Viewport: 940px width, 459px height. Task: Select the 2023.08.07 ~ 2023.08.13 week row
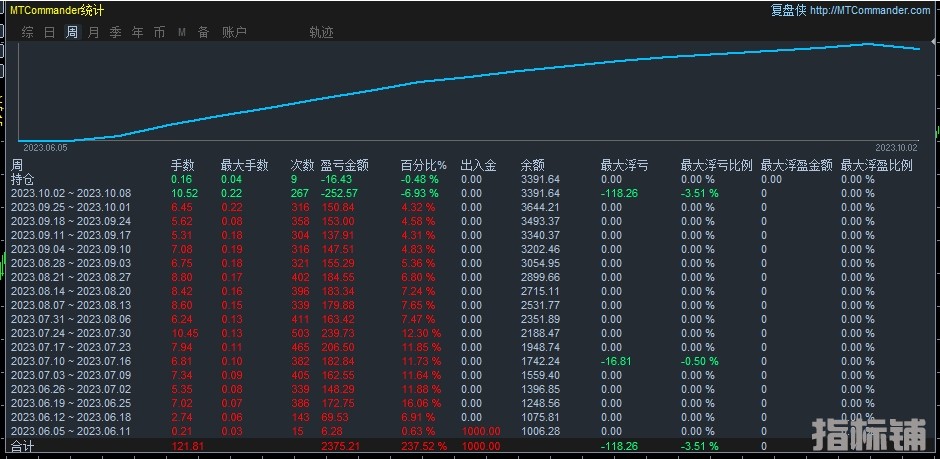(x=71, y=305)
